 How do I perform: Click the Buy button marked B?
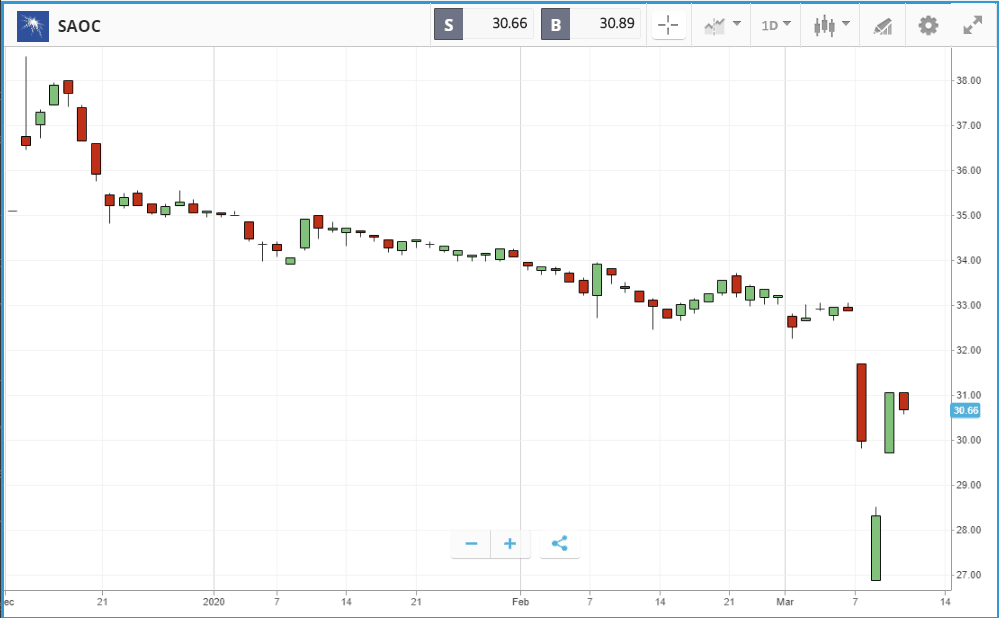556,25
